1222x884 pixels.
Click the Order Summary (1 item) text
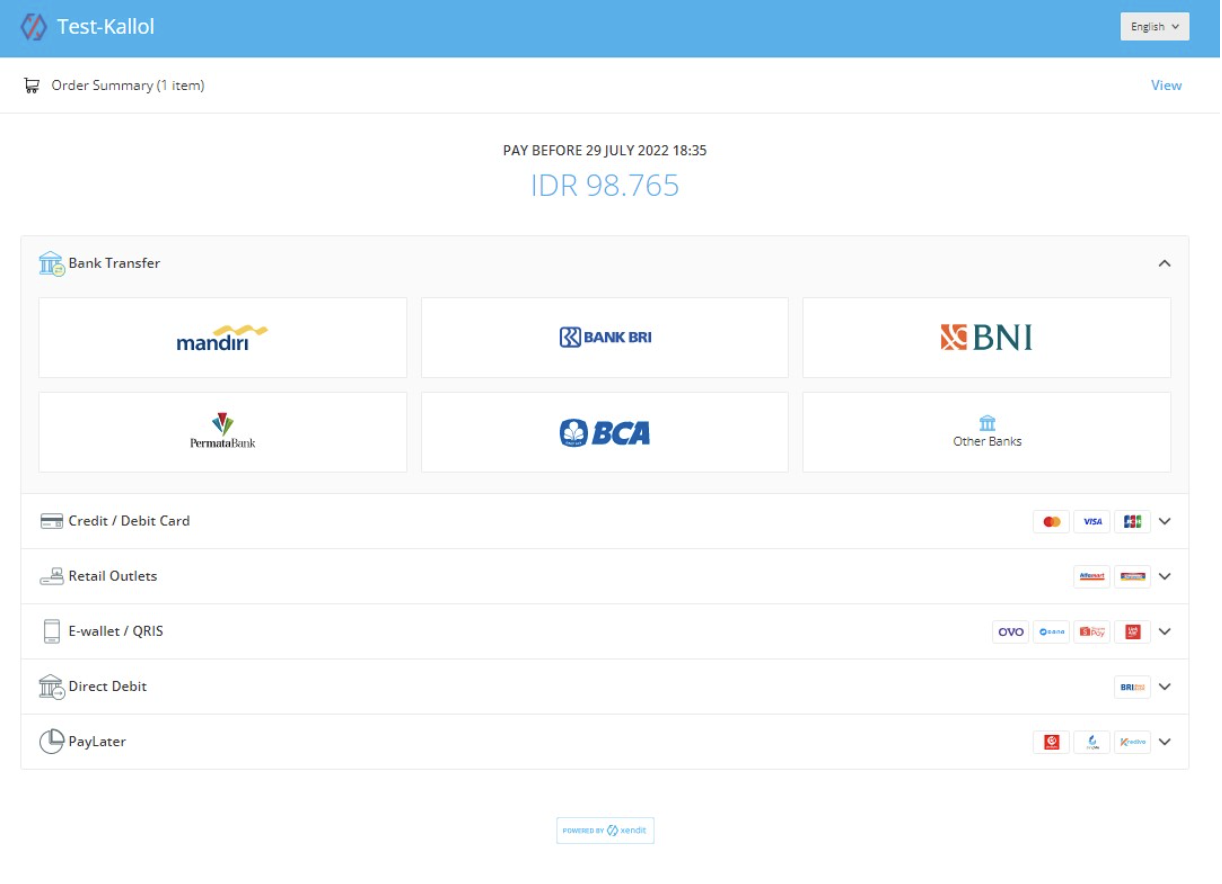[x=128, y=86]
